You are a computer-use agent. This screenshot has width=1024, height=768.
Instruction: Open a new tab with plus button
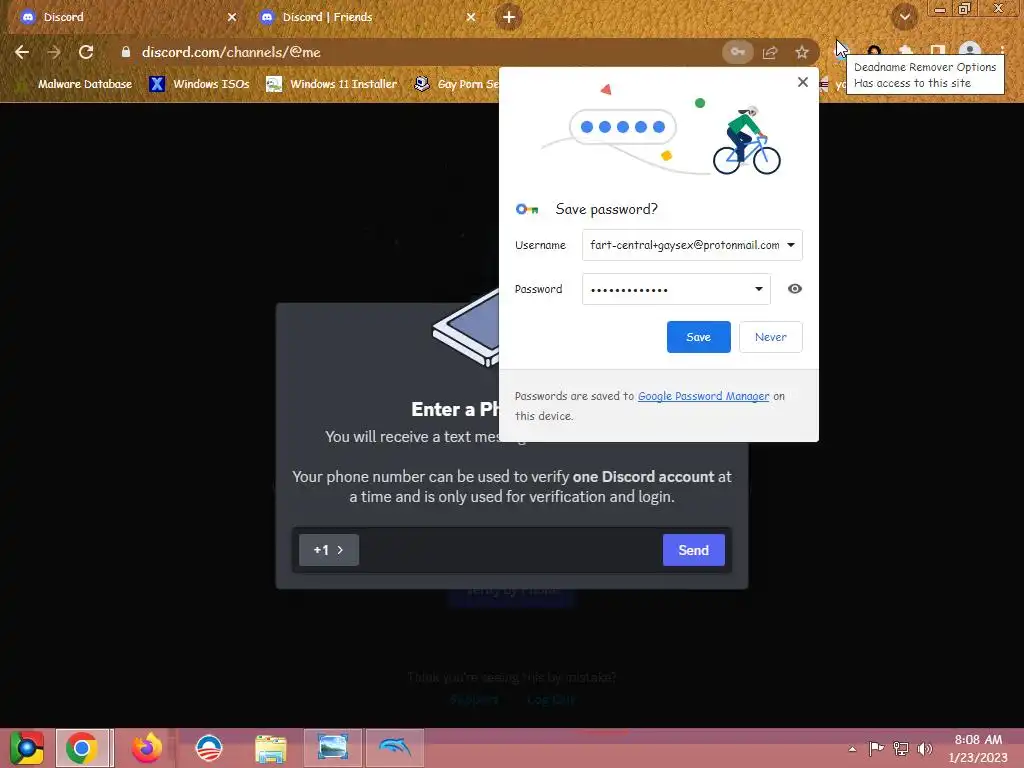[509, 17]
